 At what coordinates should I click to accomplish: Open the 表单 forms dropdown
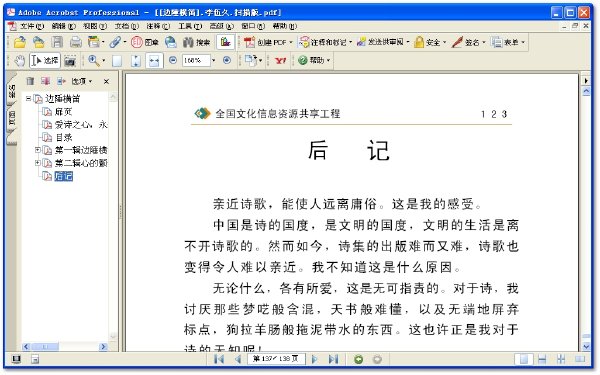508,42
